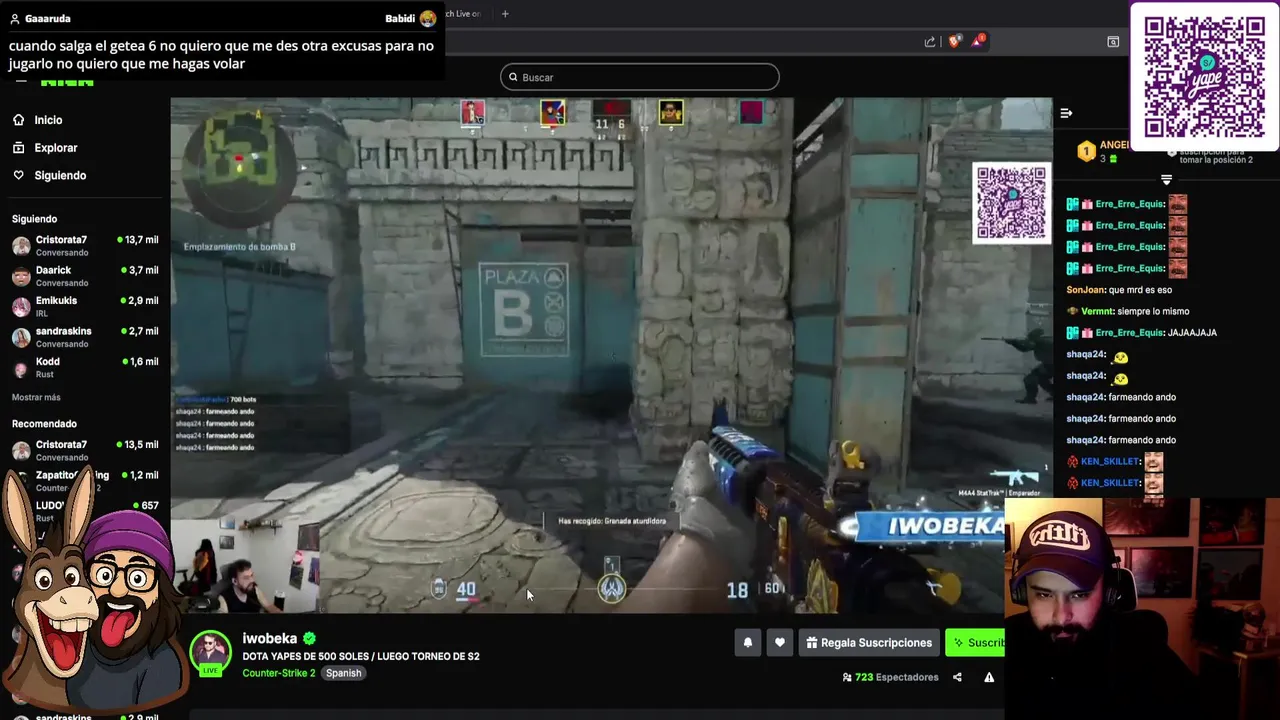Click Vermnt username in chat
Image resolution: width=1280 pixels, height=720 pixels.
(1097, 311)
